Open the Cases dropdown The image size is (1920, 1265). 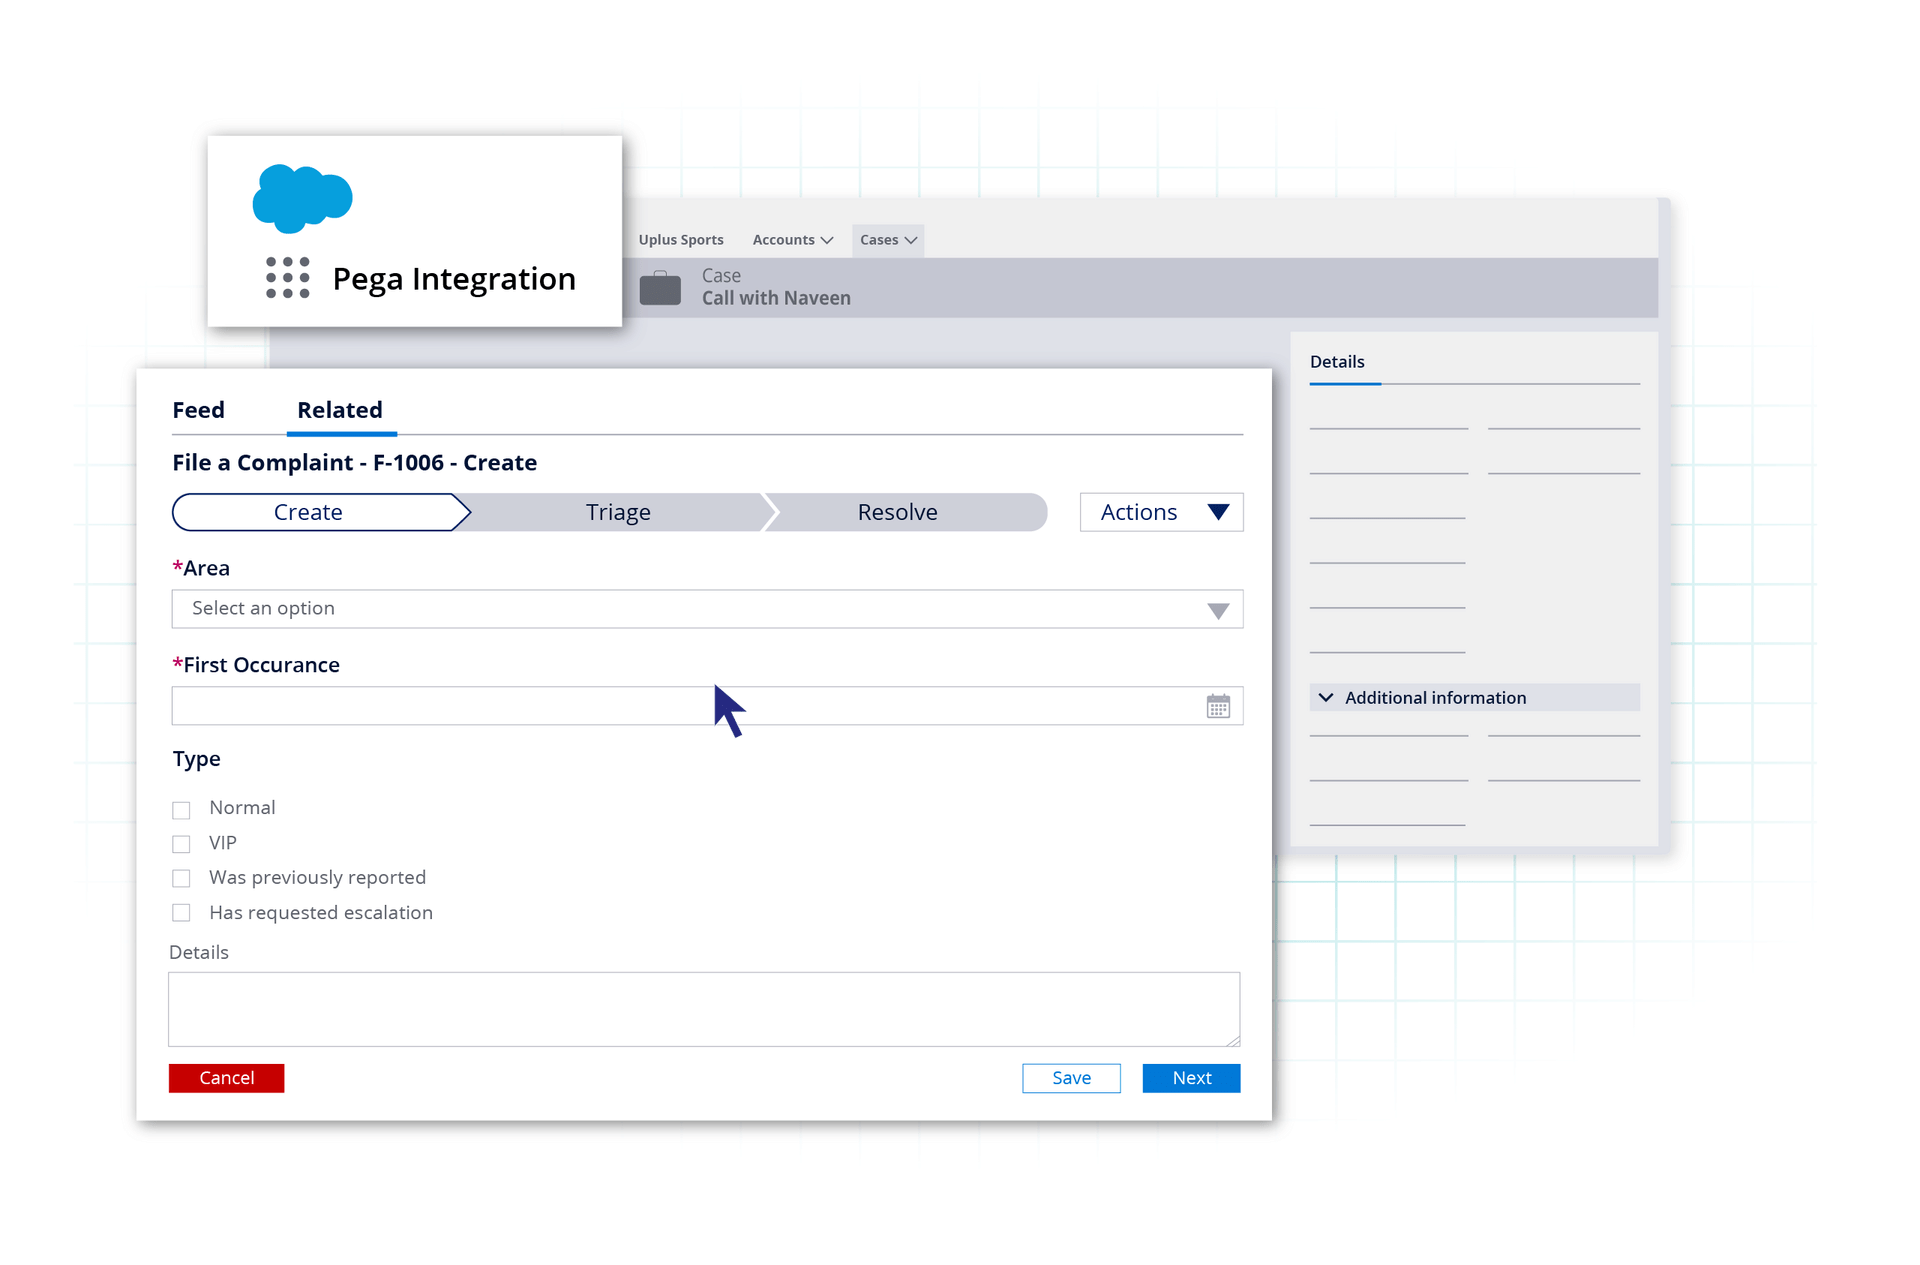[x=887, y=239]
